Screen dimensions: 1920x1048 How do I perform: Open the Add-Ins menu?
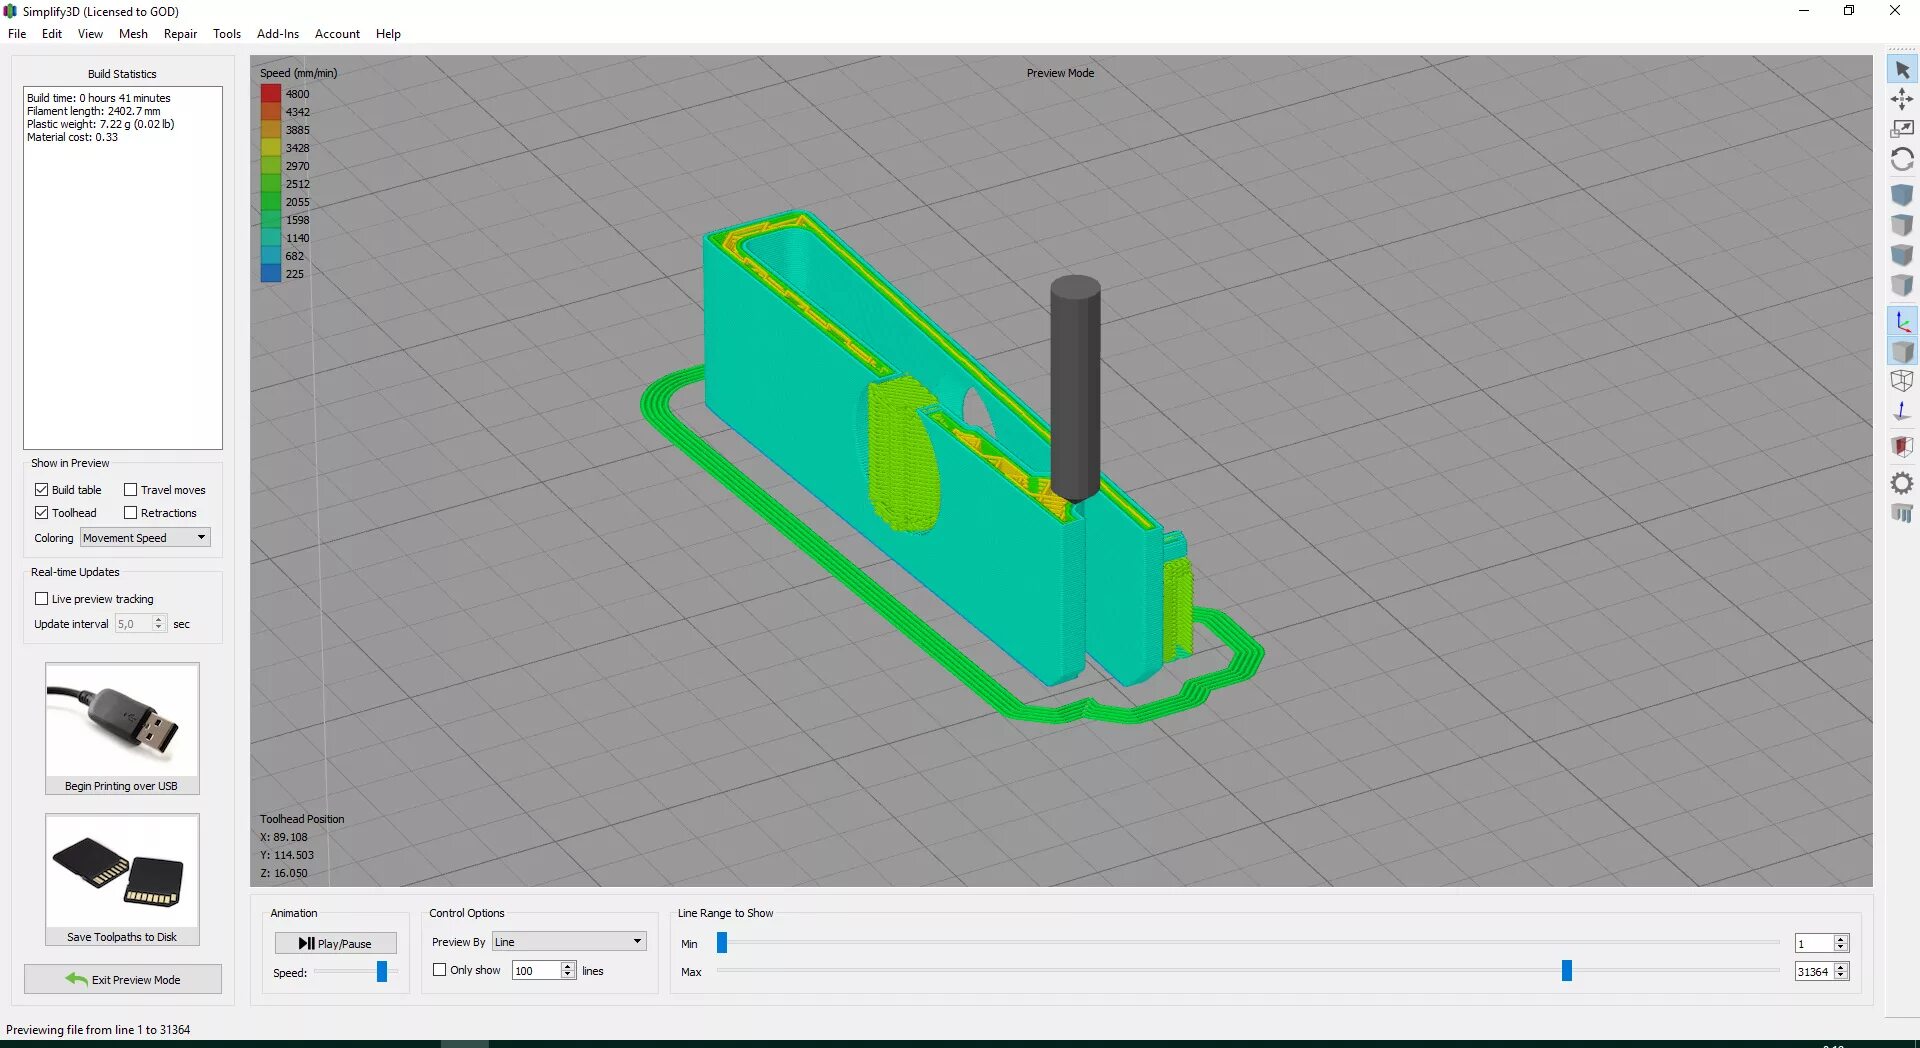pos(278,33)
